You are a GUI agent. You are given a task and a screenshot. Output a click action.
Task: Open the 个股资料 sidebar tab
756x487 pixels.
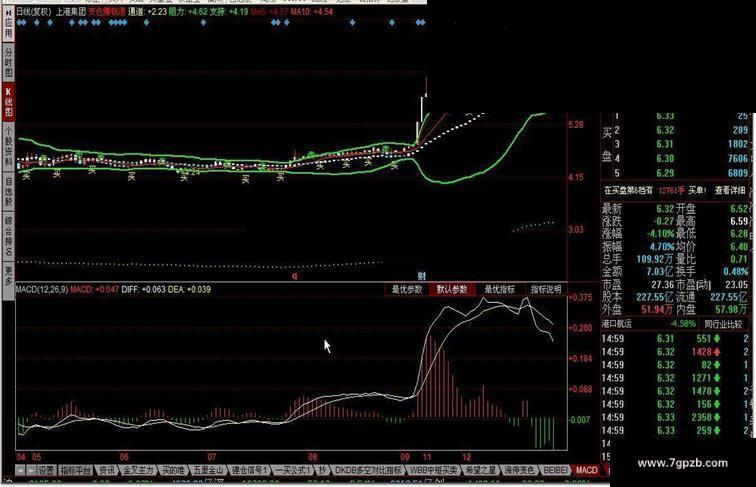coord(8,147)
